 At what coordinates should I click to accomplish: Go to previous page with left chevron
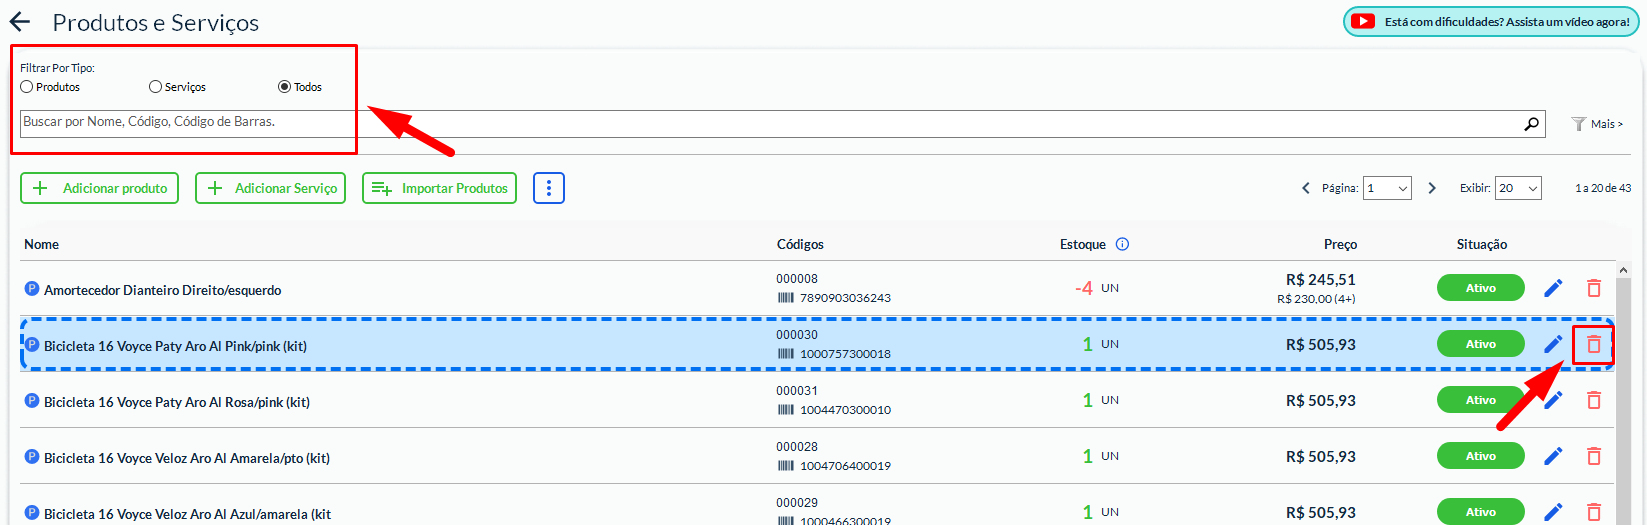pyautogui.click(x=1305, y=188)
